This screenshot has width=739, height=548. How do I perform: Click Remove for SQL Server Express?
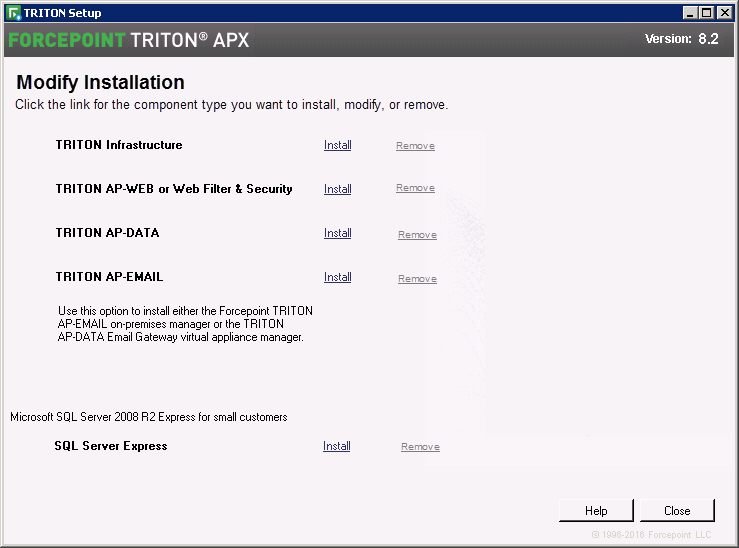tap(420, 447)
